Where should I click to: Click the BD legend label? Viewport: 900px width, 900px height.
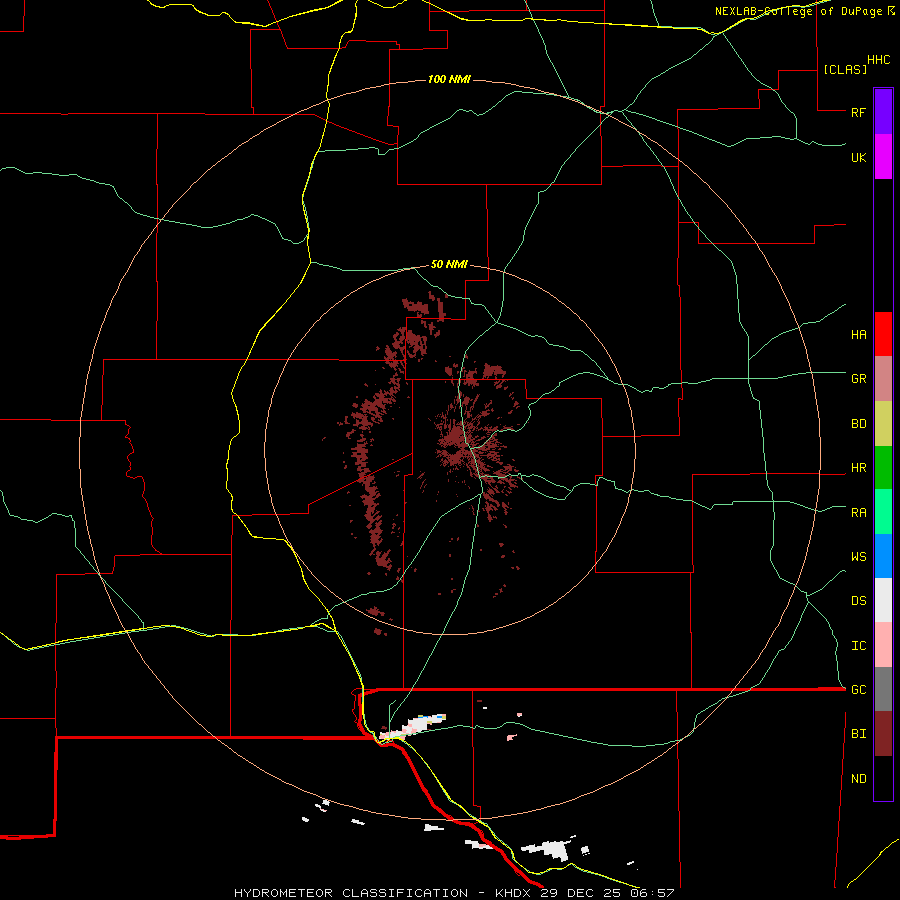858,424
